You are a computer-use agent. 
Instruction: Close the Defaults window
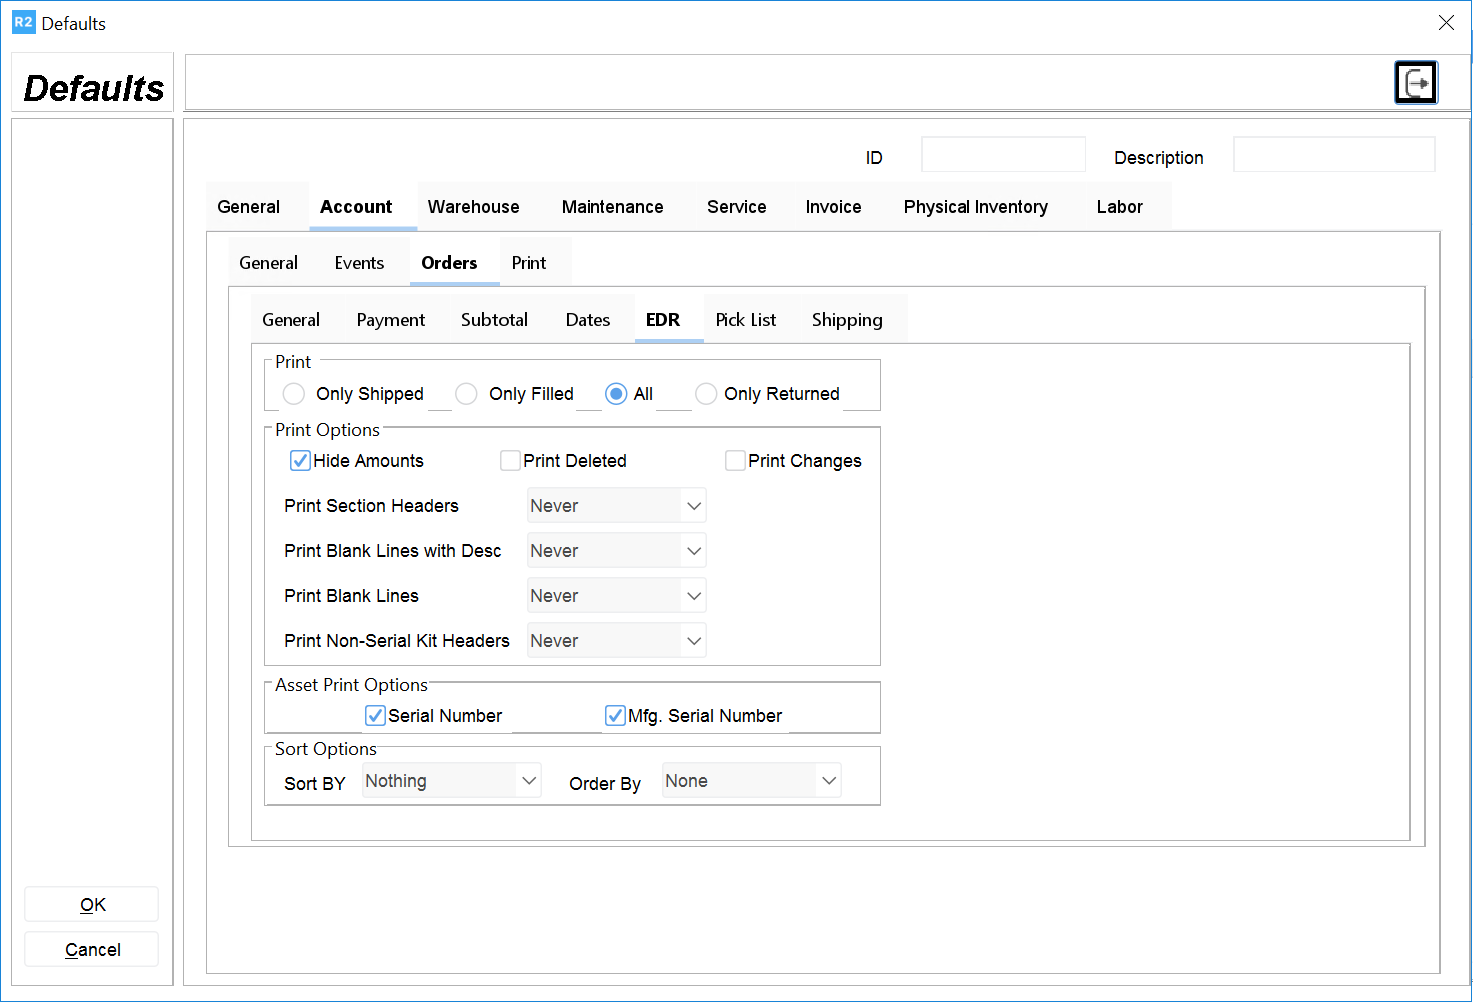click(x=1445, y=23)
